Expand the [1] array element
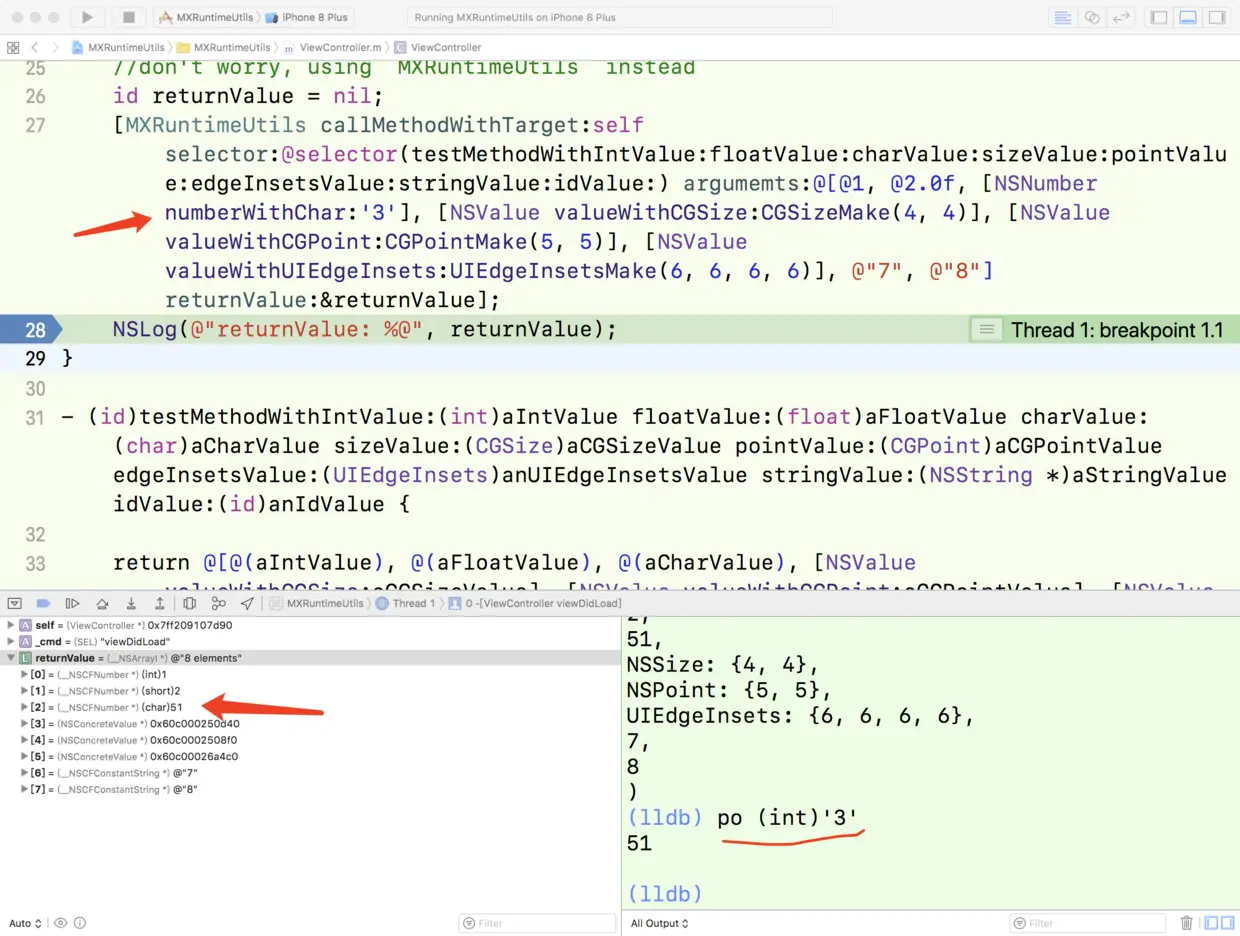 [x=25, y=690]
